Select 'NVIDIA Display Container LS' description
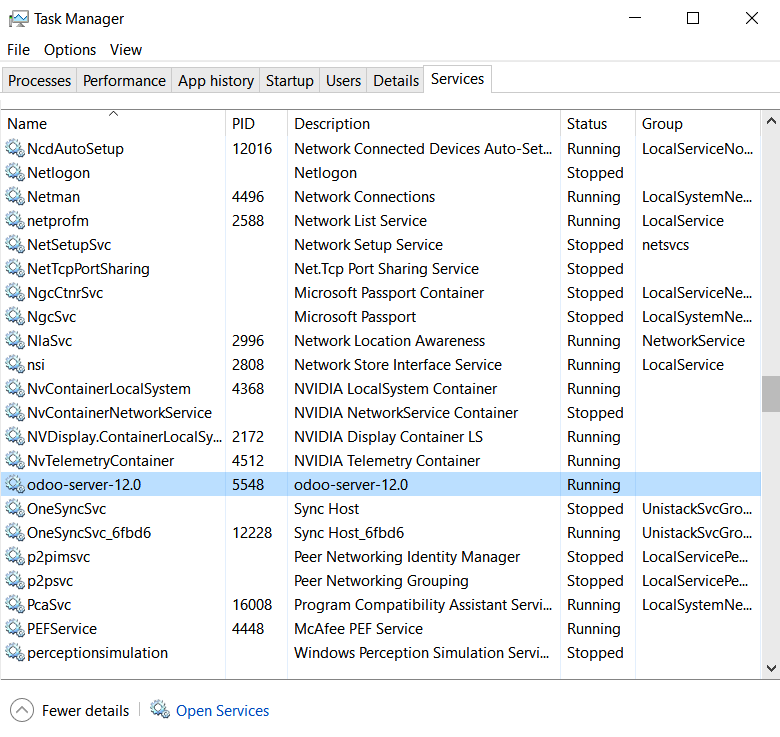The image size is (780, 737). click(x=389, y=437)
